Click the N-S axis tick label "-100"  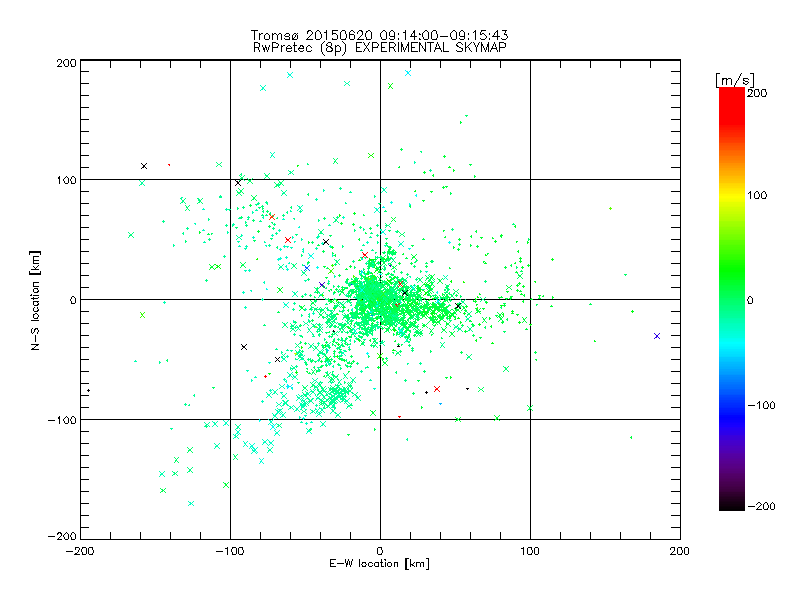62,420
